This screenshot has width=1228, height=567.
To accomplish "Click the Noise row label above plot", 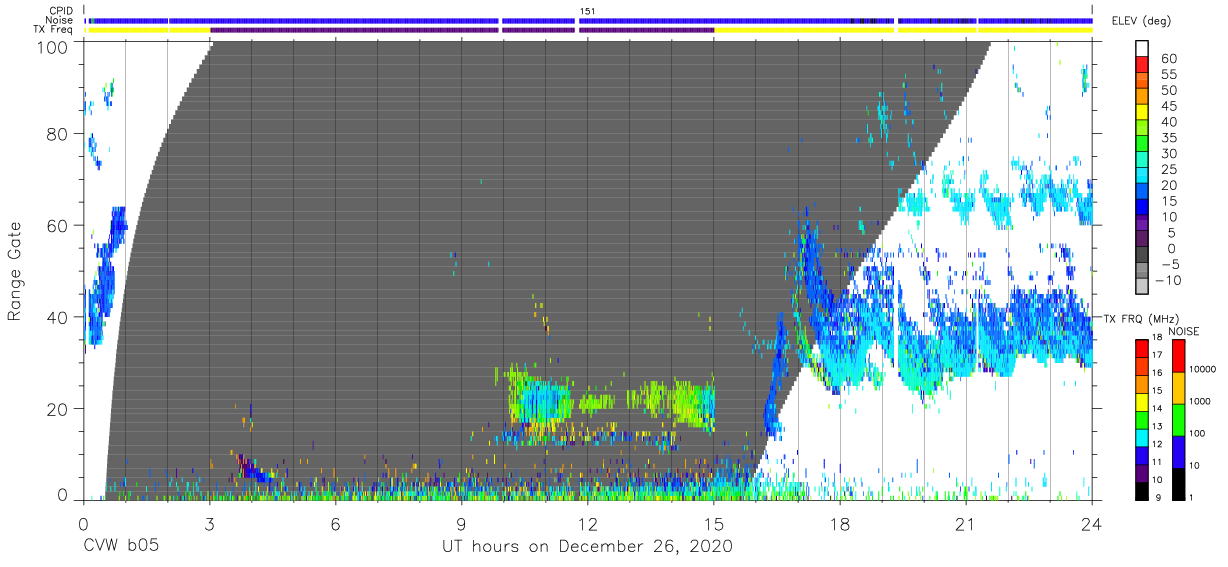I will click(x=59, y=20).
